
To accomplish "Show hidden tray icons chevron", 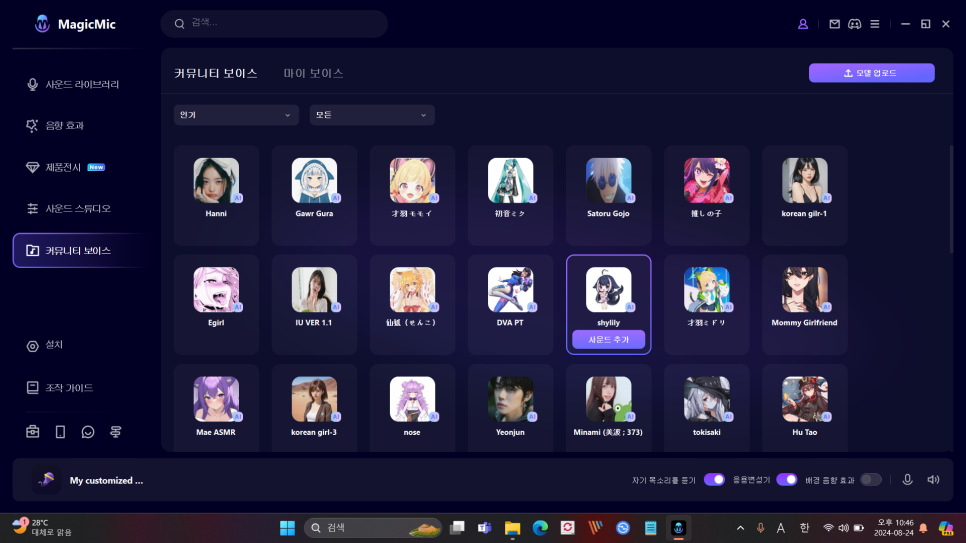I will click(x=741, y=528).
